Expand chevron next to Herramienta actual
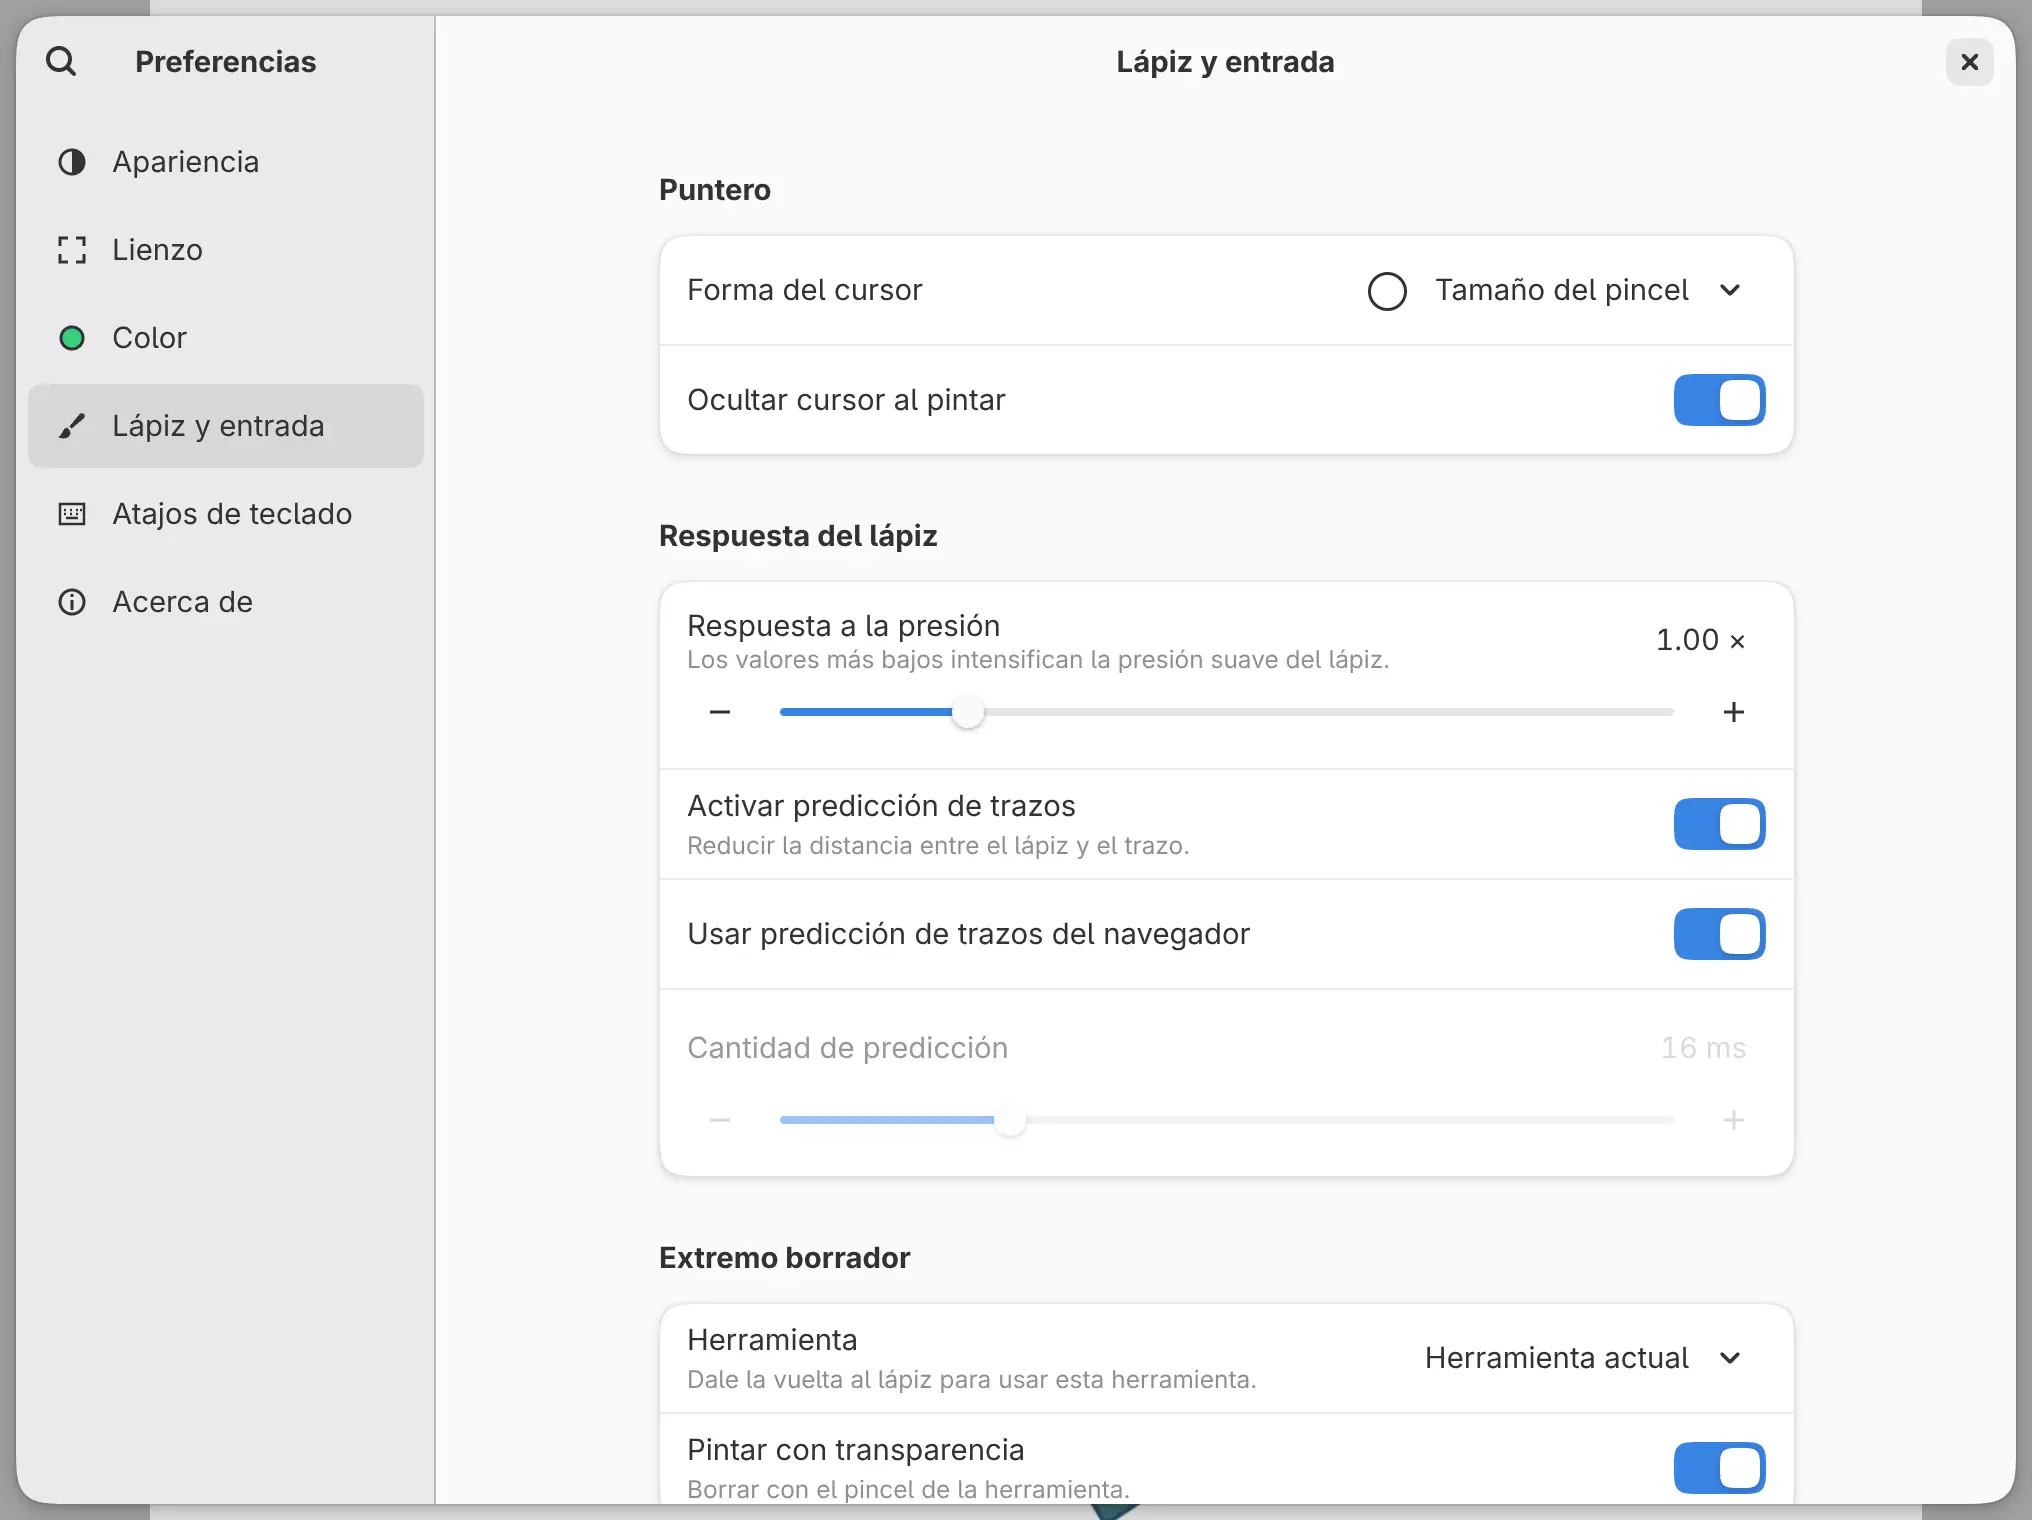This screenshot has height=1520, width=2032. [1730, 1358]
